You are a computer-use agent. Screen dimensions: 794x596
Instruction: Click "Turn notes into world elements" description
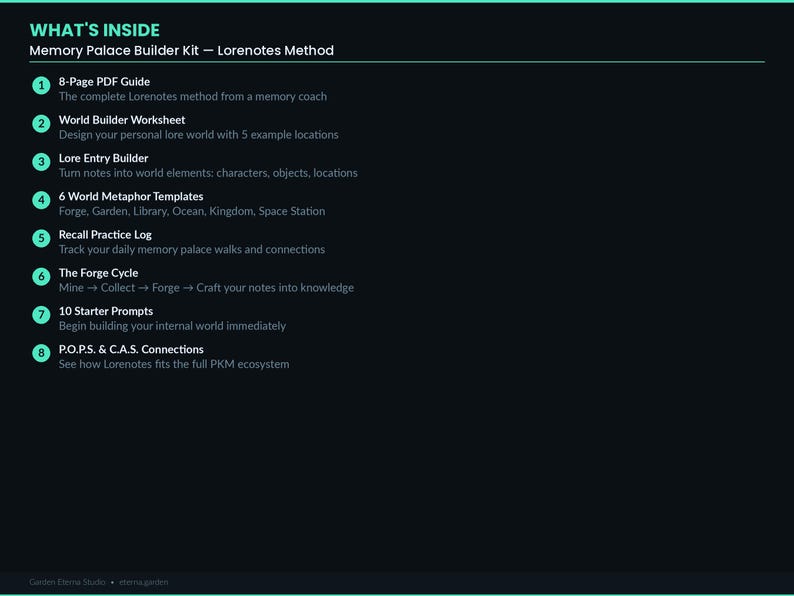click(208, 173)
